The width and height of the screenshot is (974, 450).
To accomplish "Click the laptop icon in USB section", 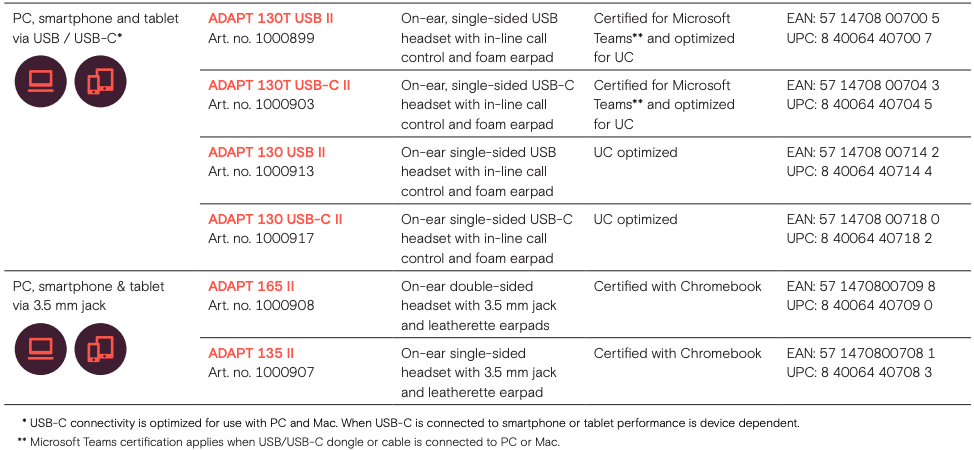I will 40,81.
